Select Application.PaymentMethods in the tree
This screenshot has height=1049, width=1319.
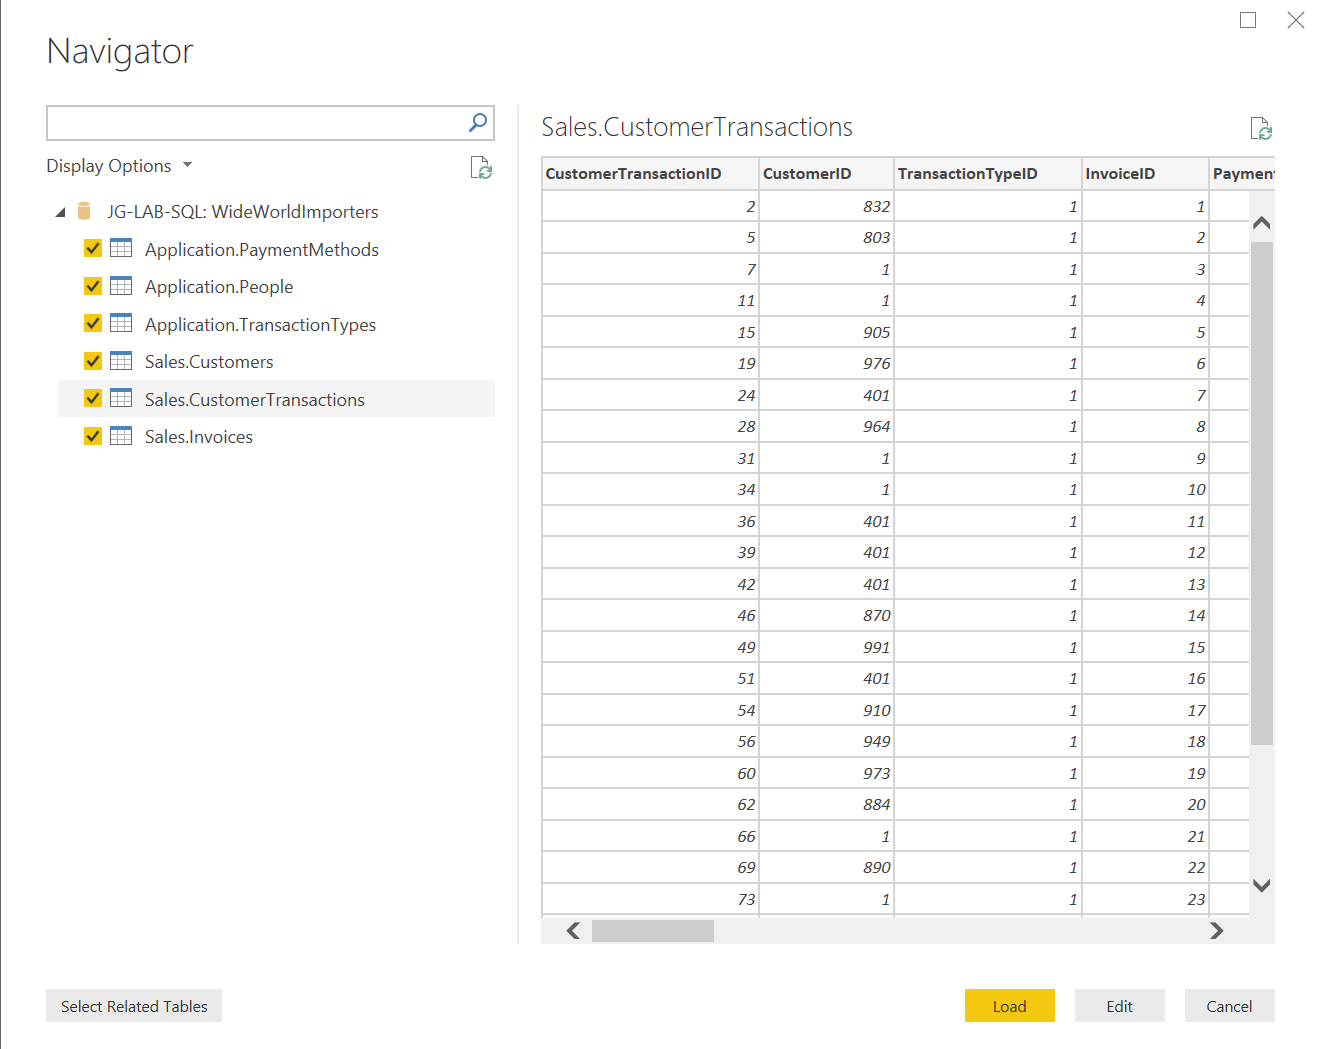coord(262,249)
